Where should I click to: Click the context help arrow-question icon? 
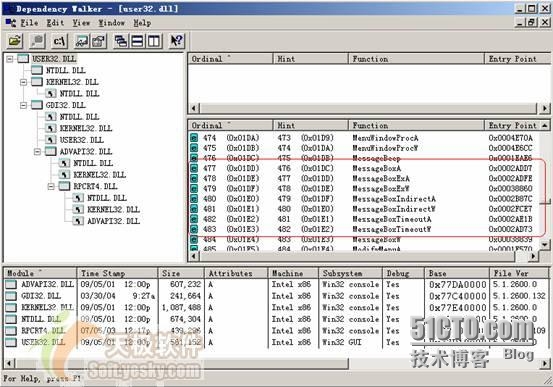pos(176,41)
